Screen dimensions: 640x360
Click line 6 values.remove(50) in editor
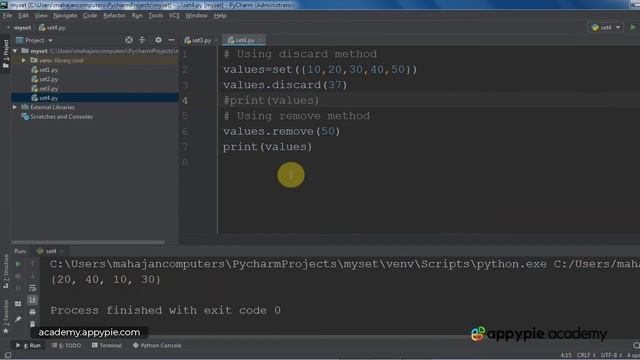click(x=281, y=131)
